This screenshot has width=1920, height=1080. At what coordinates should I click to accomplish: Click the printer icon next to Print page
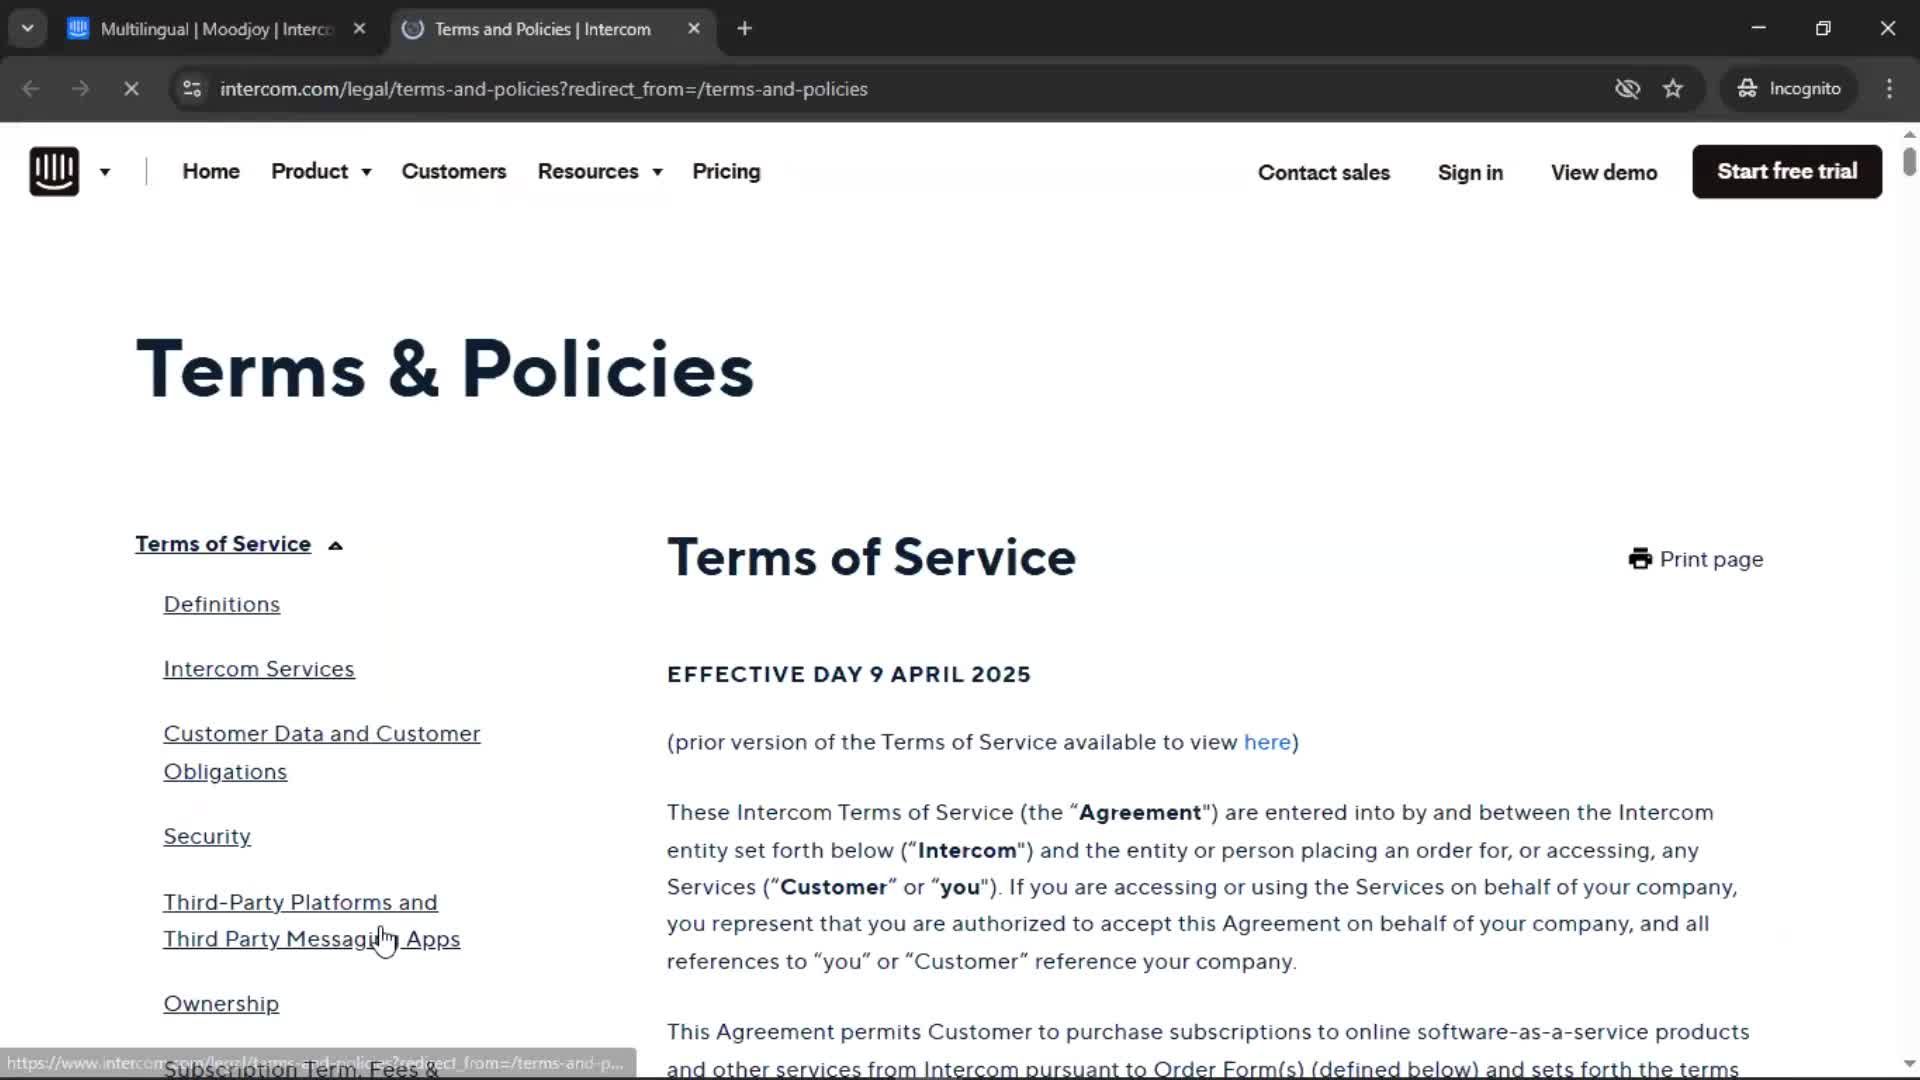pyautogui.click(x=1640, y=559)
